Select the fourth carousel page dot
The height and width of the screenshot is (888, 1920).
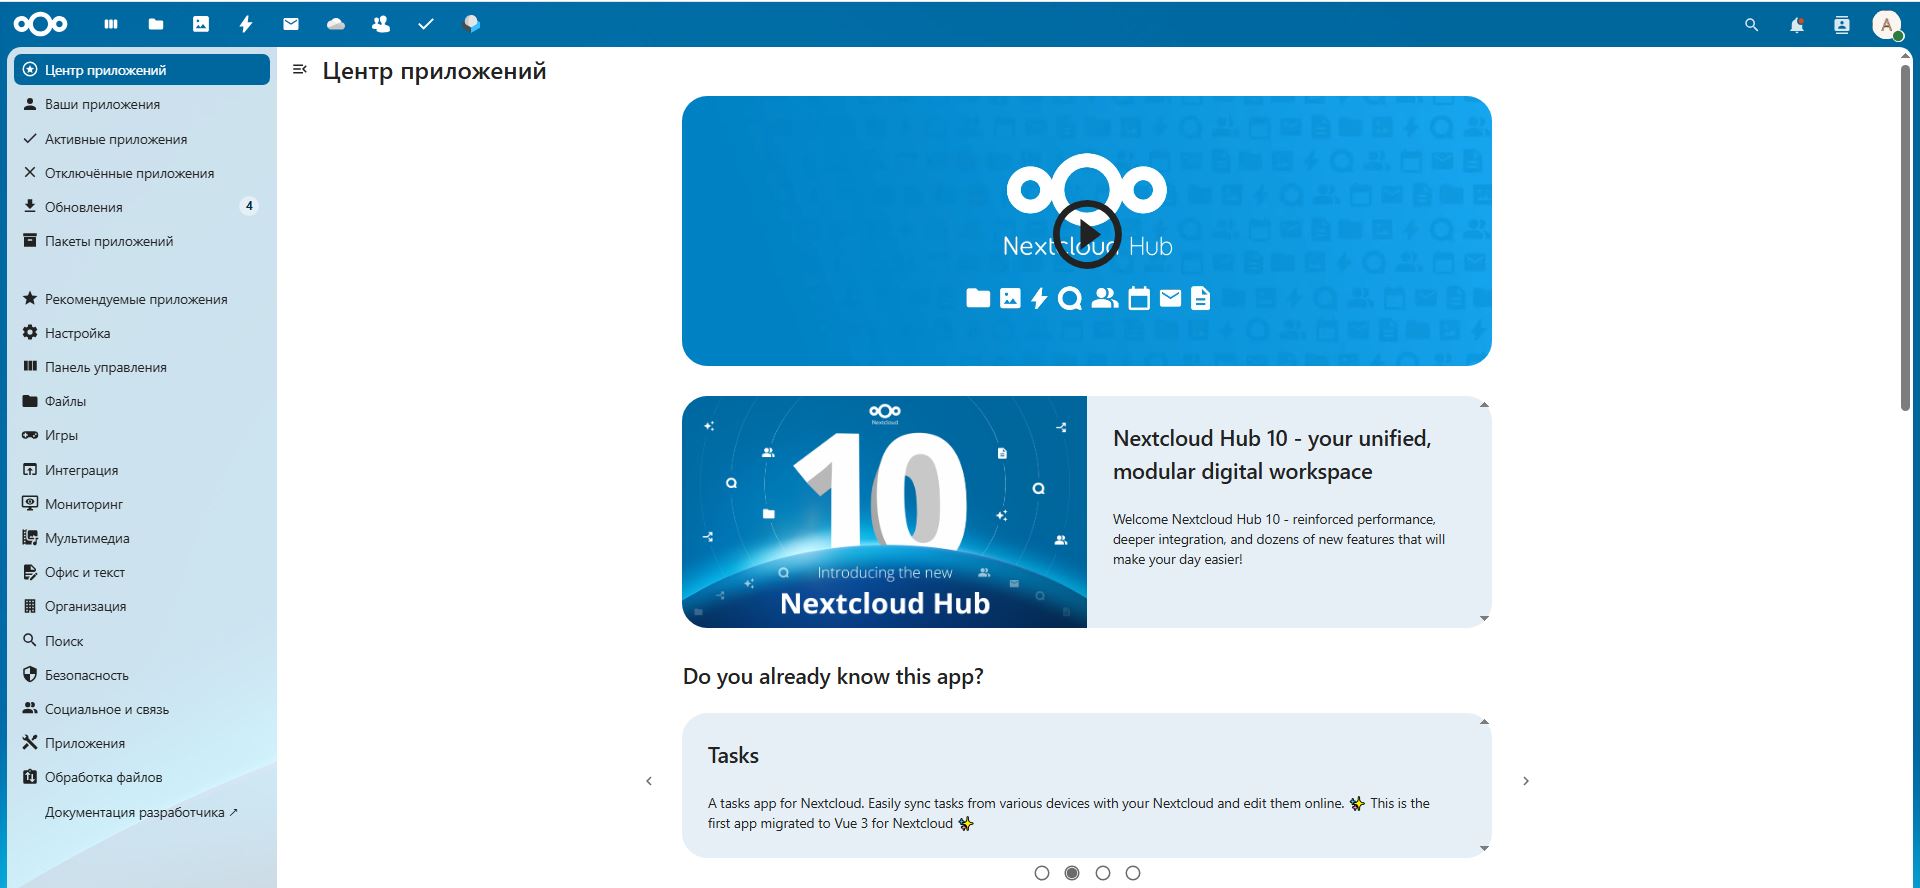click(x=1133, y=873)
